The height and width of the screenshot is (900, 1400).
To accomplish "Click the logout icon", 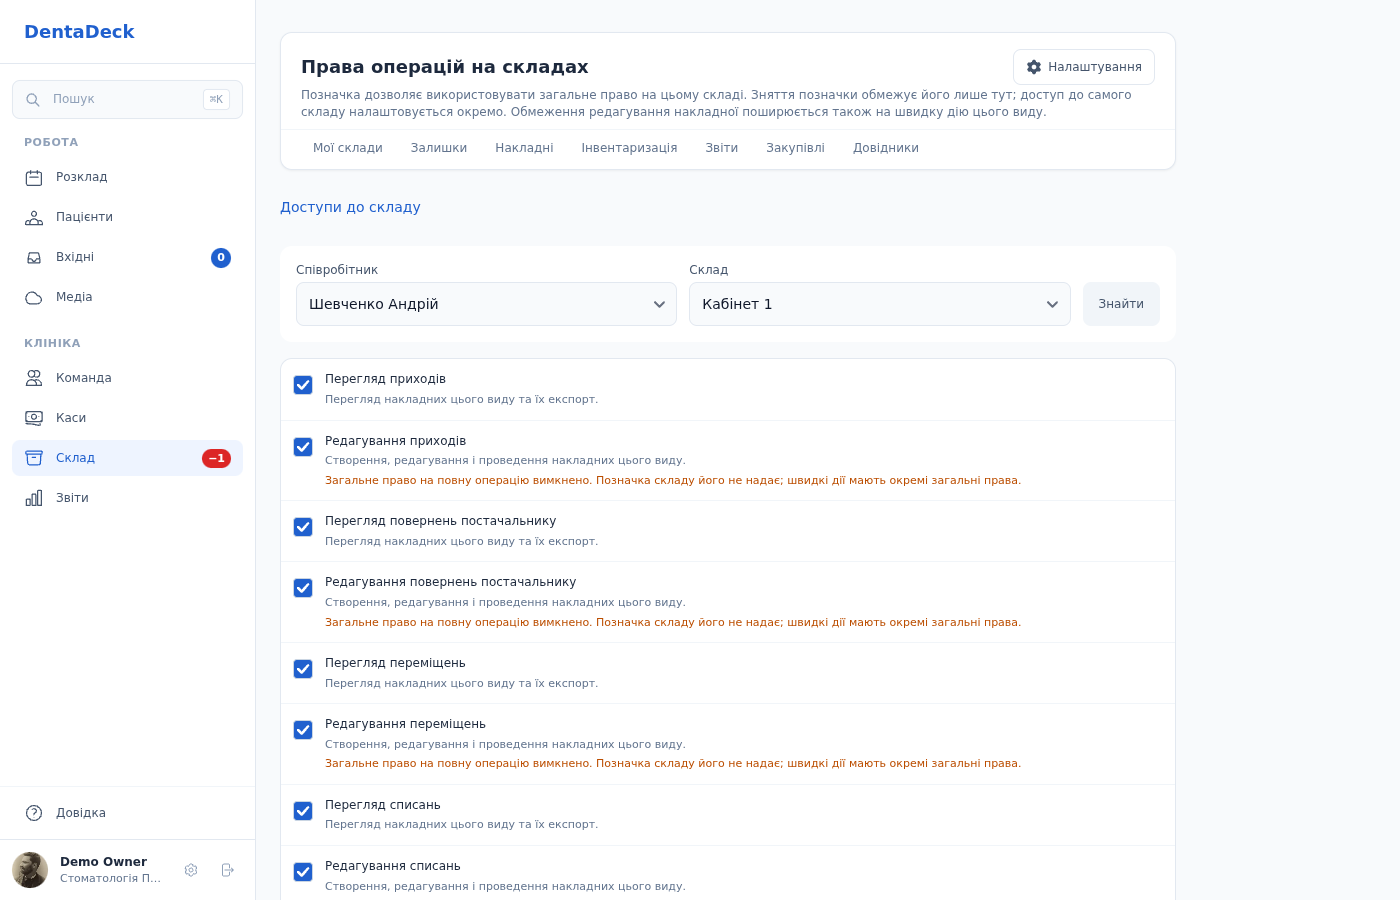I will point(227,870).
